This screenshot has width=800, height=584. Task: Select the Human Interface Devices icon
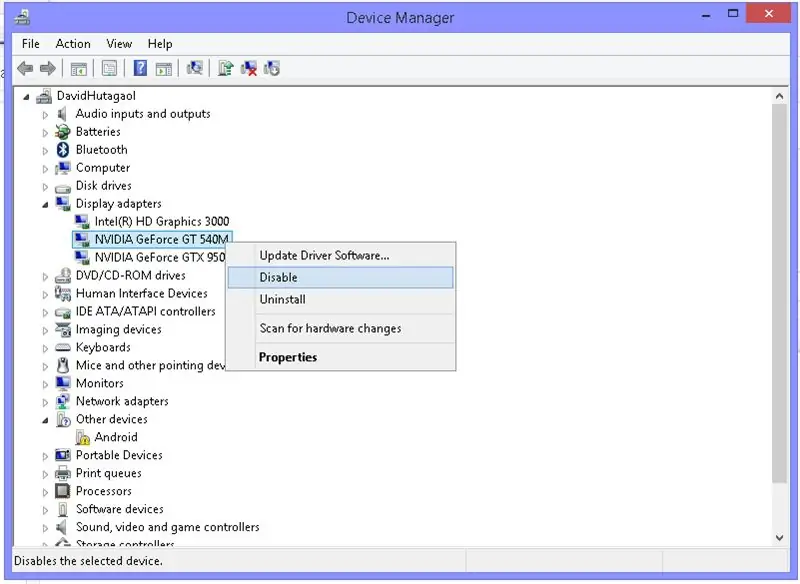coord(63,293)
